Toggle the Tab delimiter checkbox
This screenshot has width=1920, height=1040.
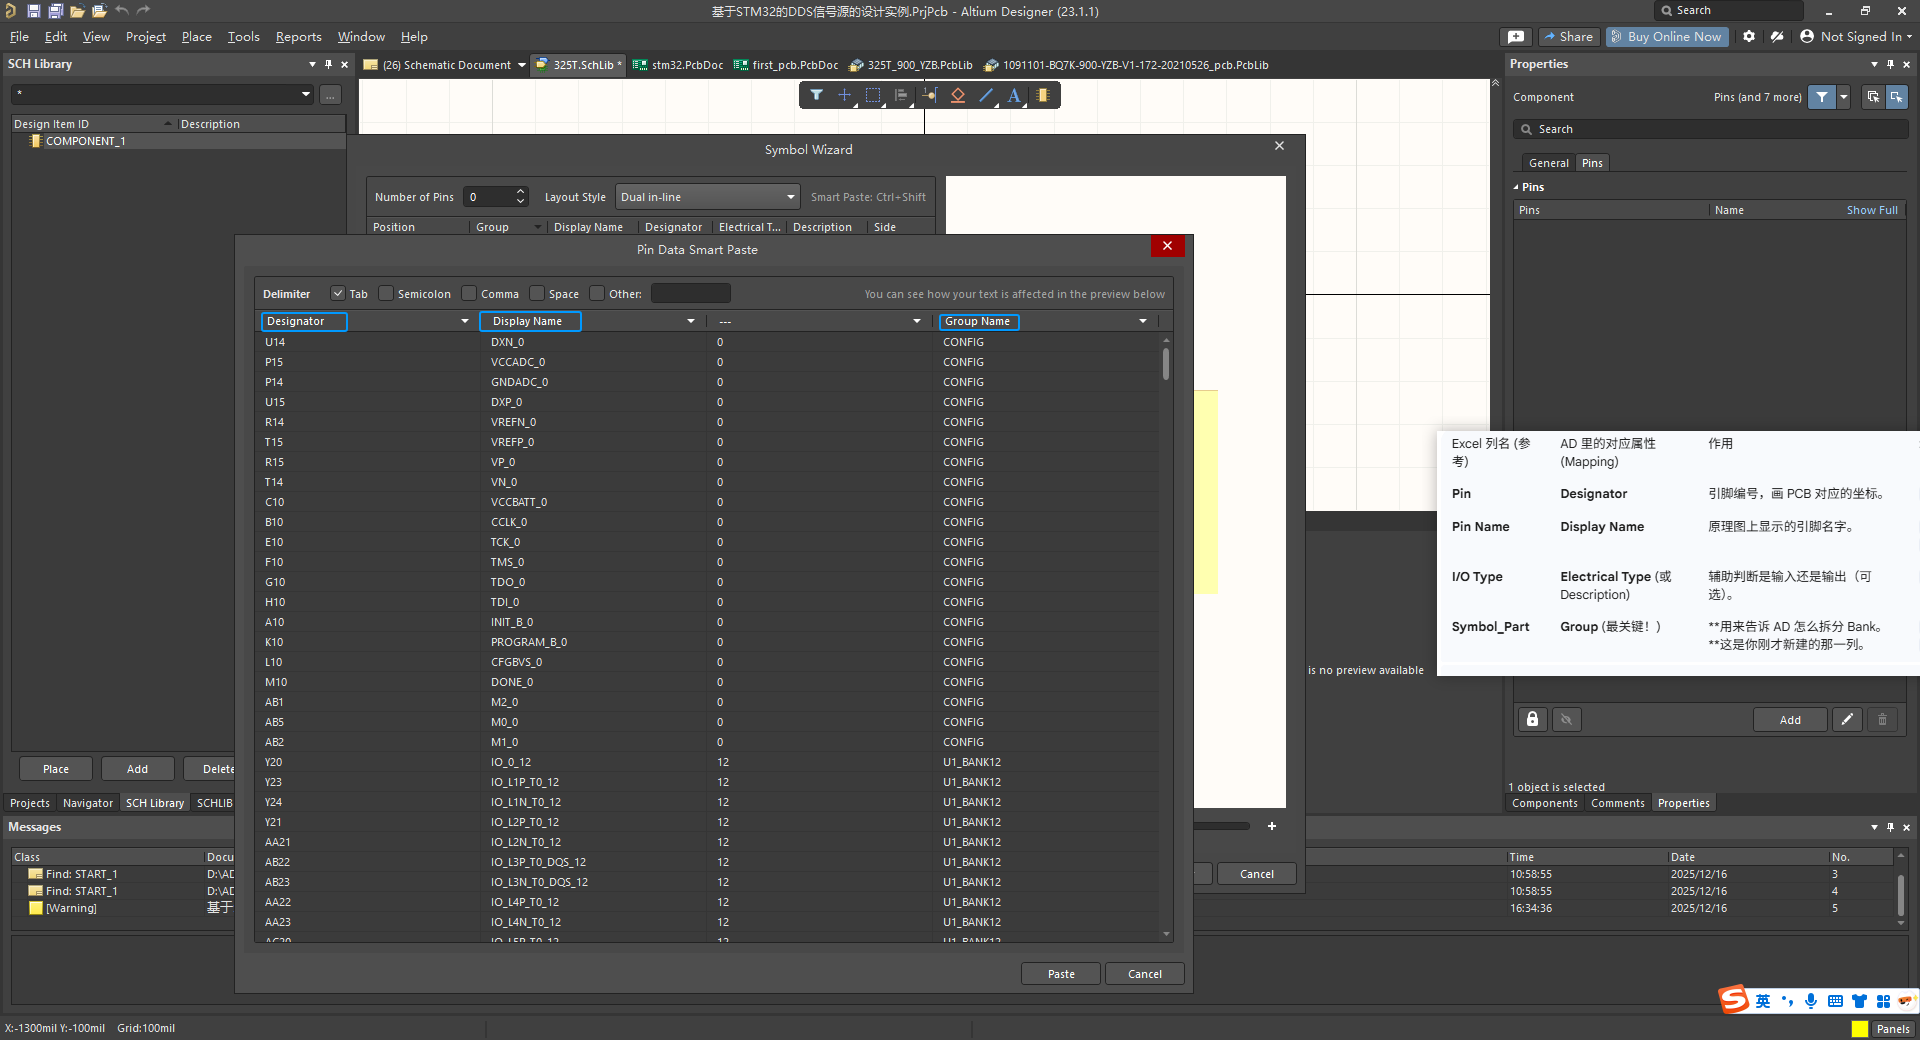coord(338,293)
